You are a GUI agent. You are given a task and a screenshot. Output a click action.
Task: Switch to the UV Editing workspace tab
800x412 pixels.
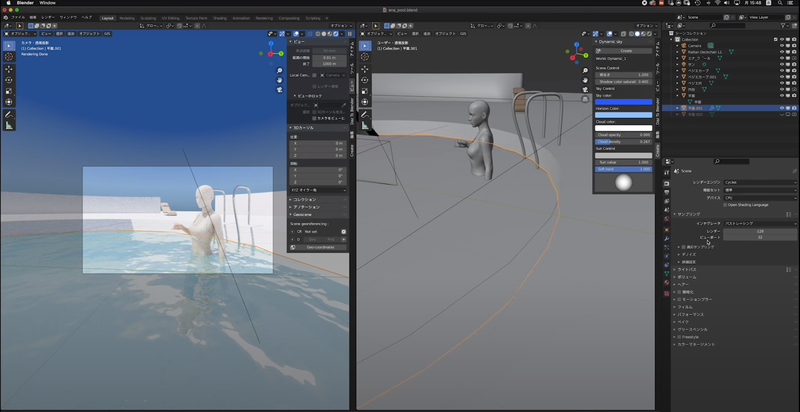170,18
